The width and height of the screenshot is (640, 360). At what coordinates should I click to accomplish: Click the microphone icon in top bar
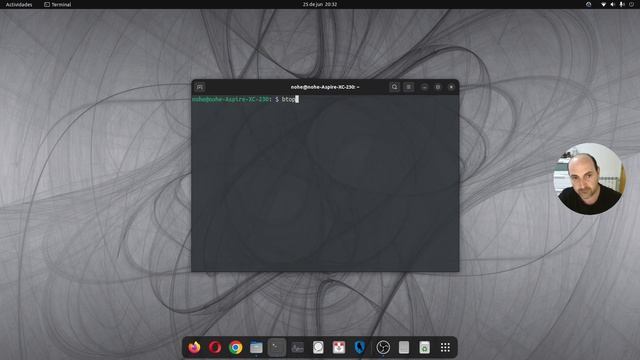click(x=622, y=4)
